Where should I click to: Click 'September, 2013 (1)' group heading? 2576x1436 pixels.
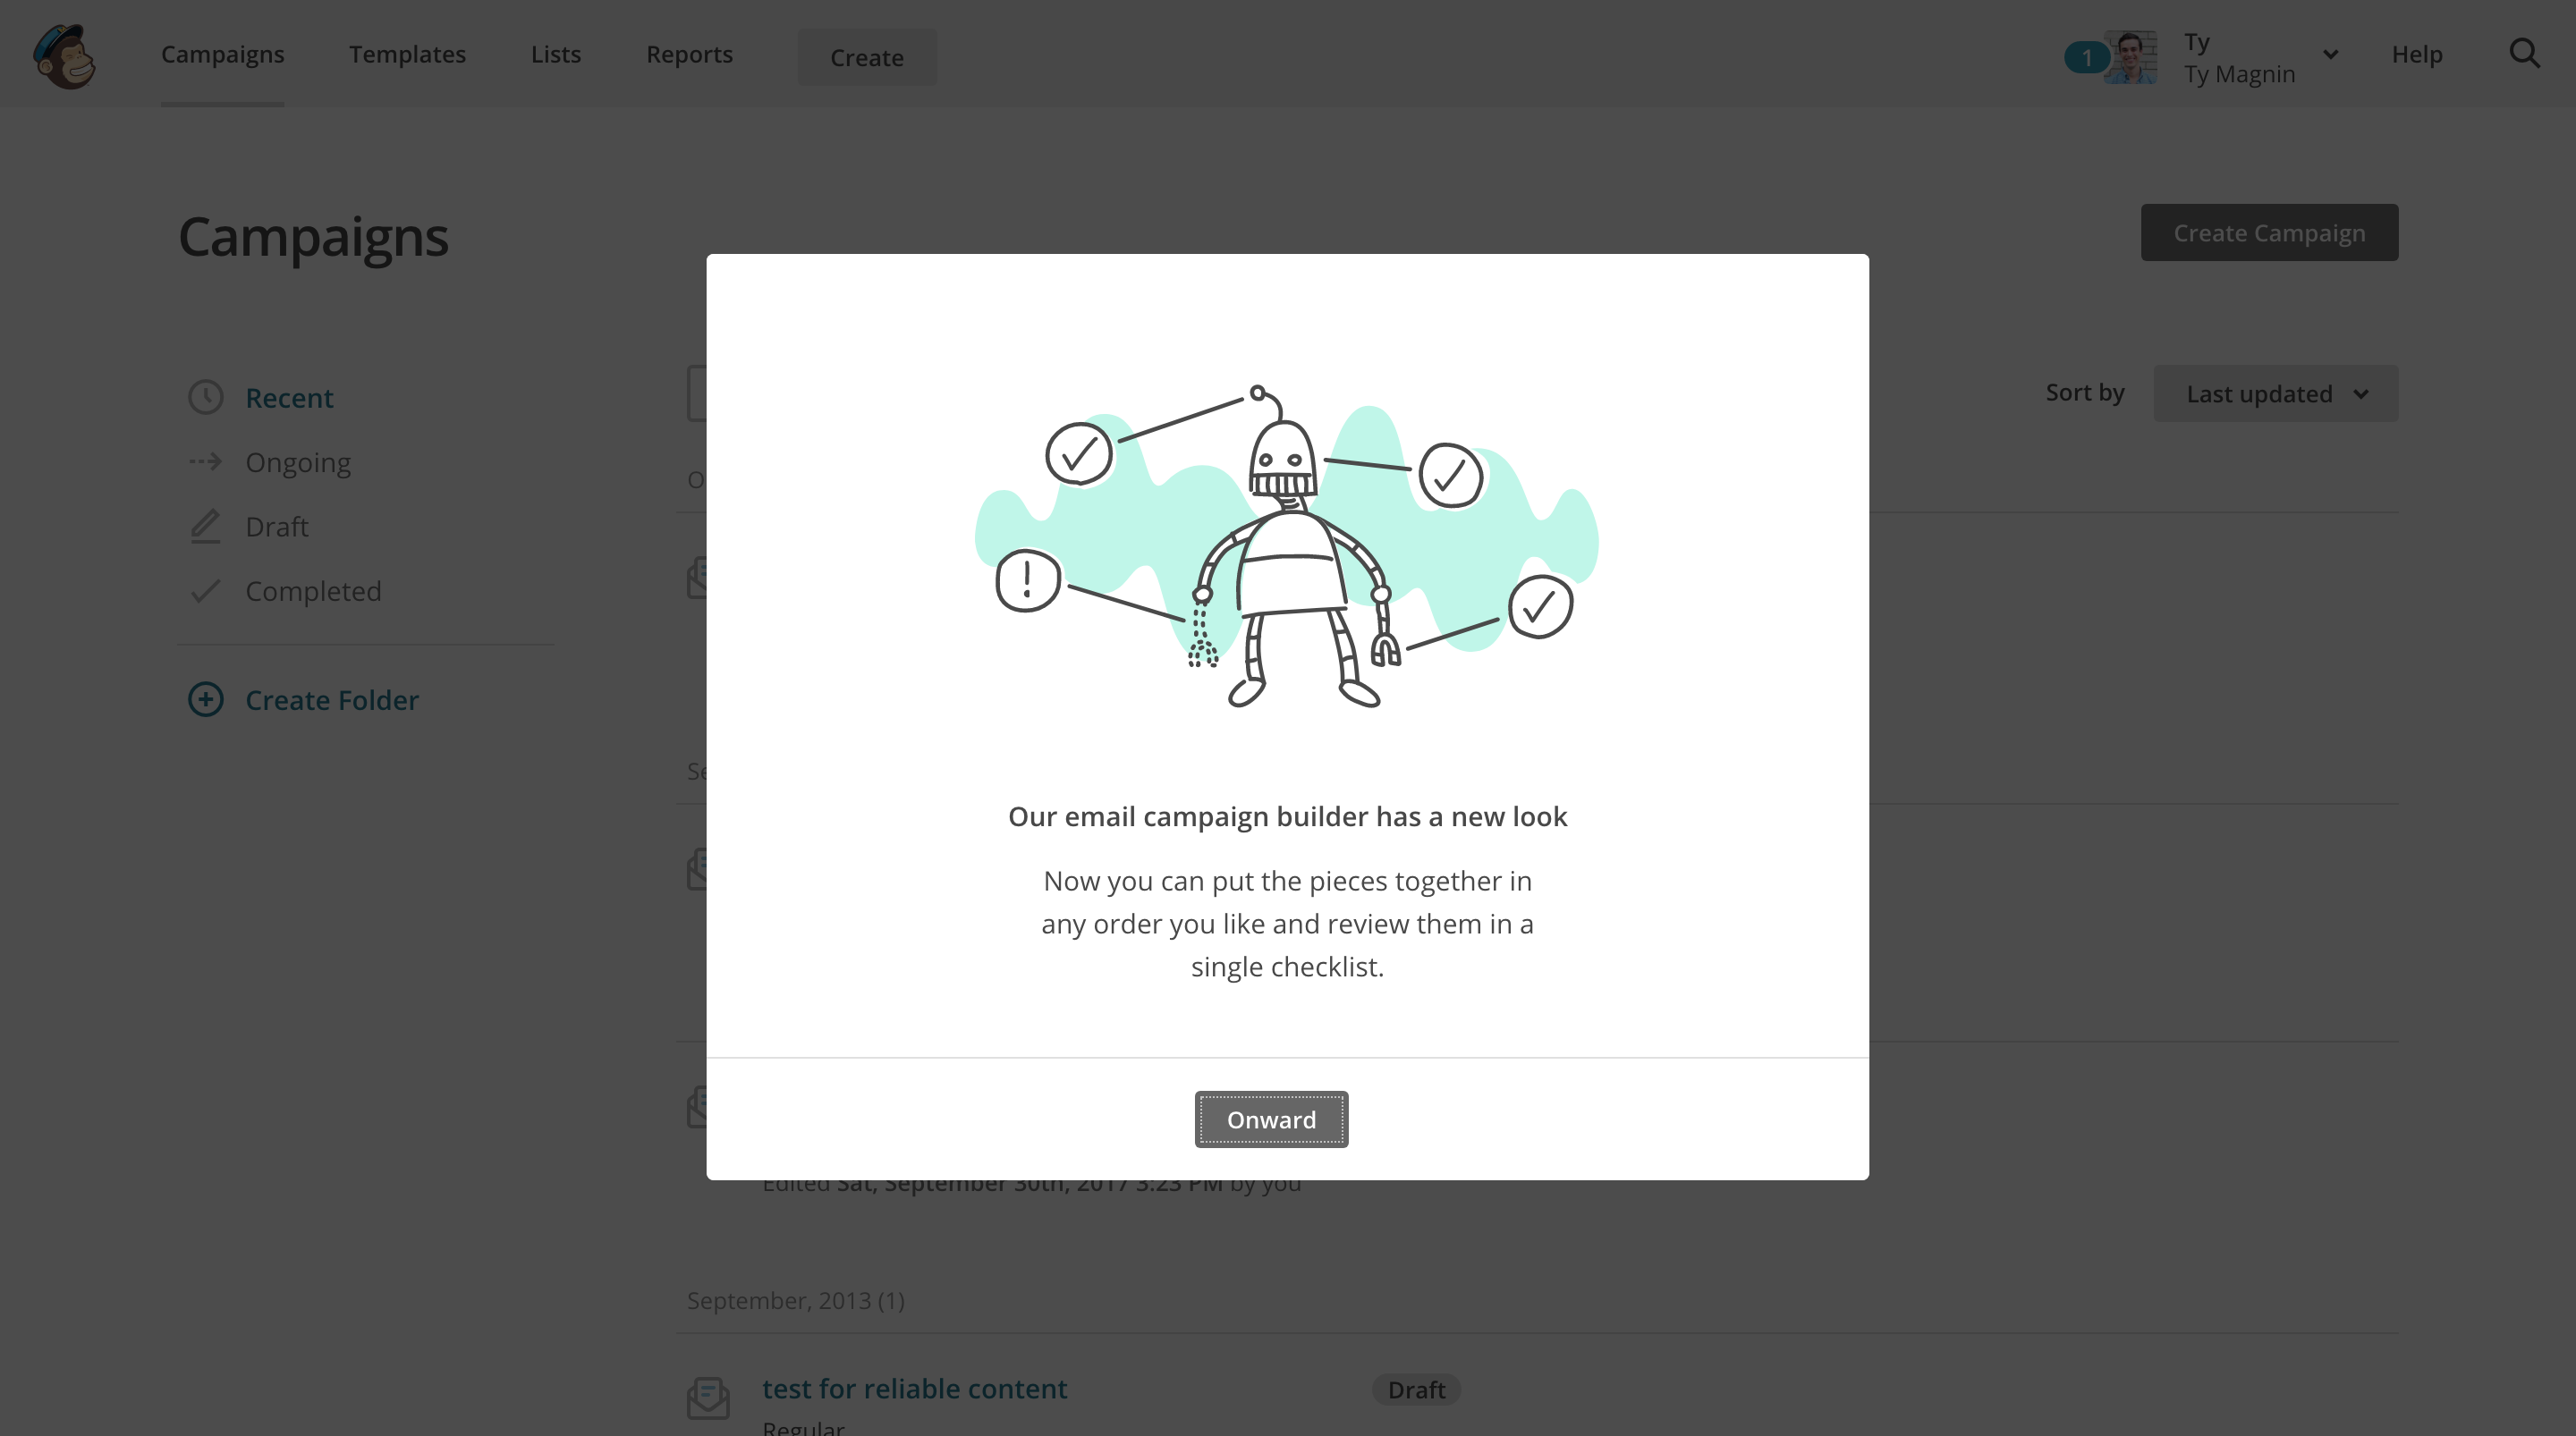(795, 1300)
